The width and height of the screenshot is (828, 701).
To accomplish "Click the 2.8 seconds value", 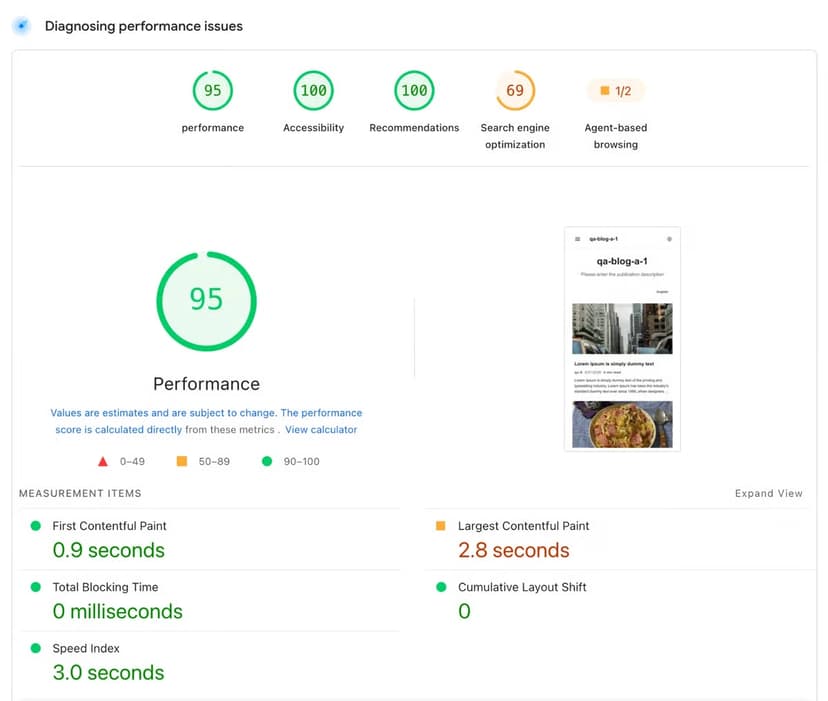I will 513,550.
